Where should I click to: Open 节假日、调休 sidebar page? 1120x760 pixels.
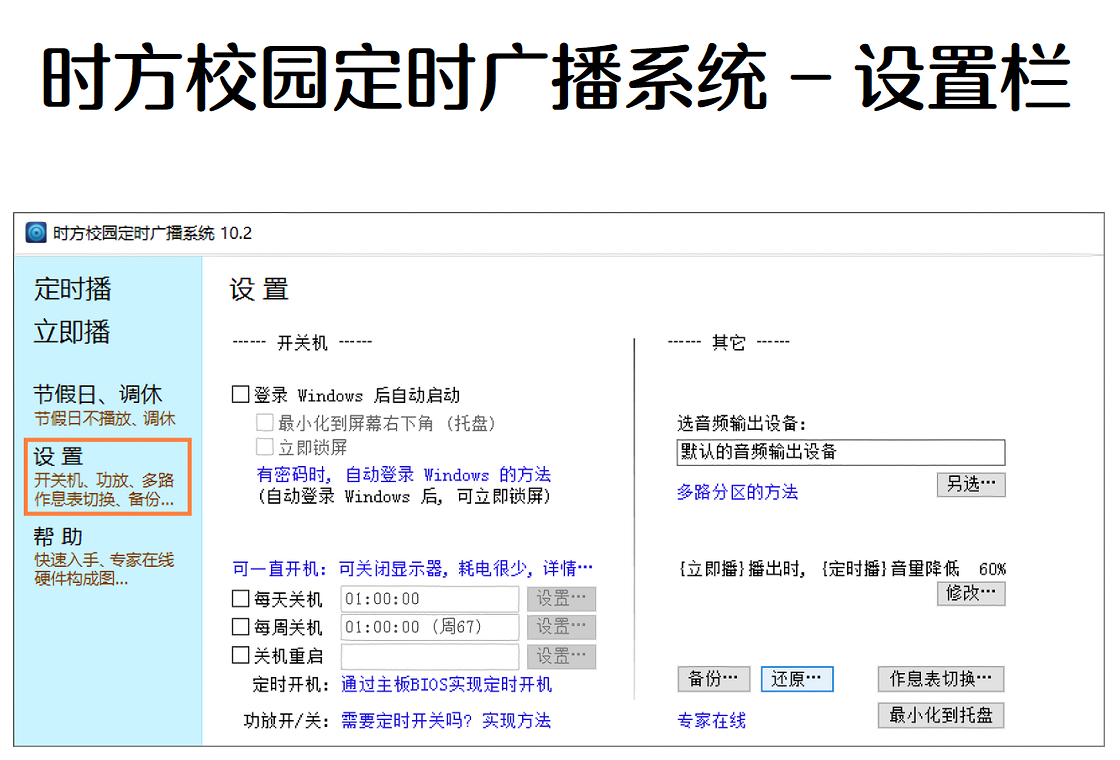point(98,395)
